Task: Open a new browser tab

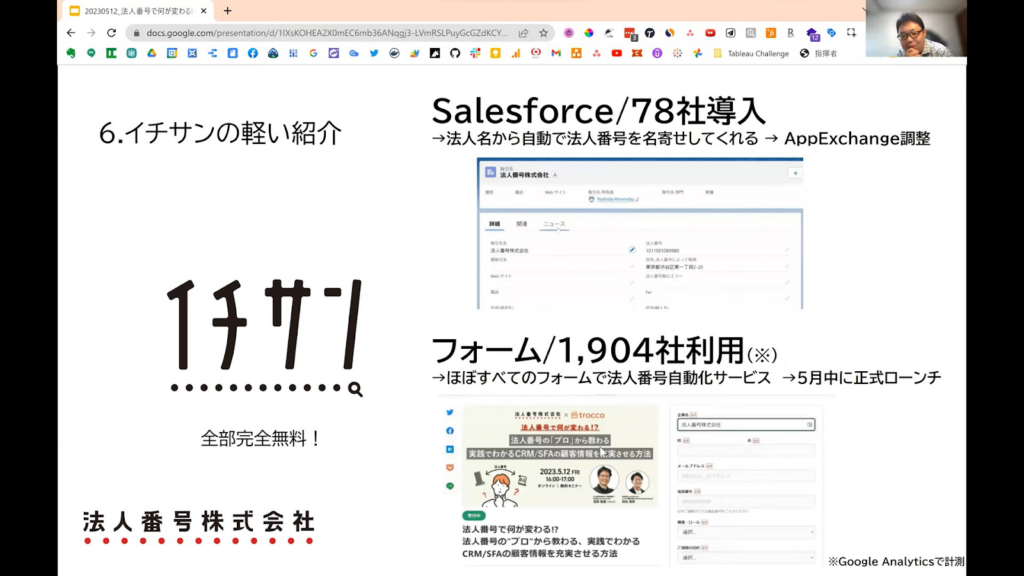Action: point(227,11)
